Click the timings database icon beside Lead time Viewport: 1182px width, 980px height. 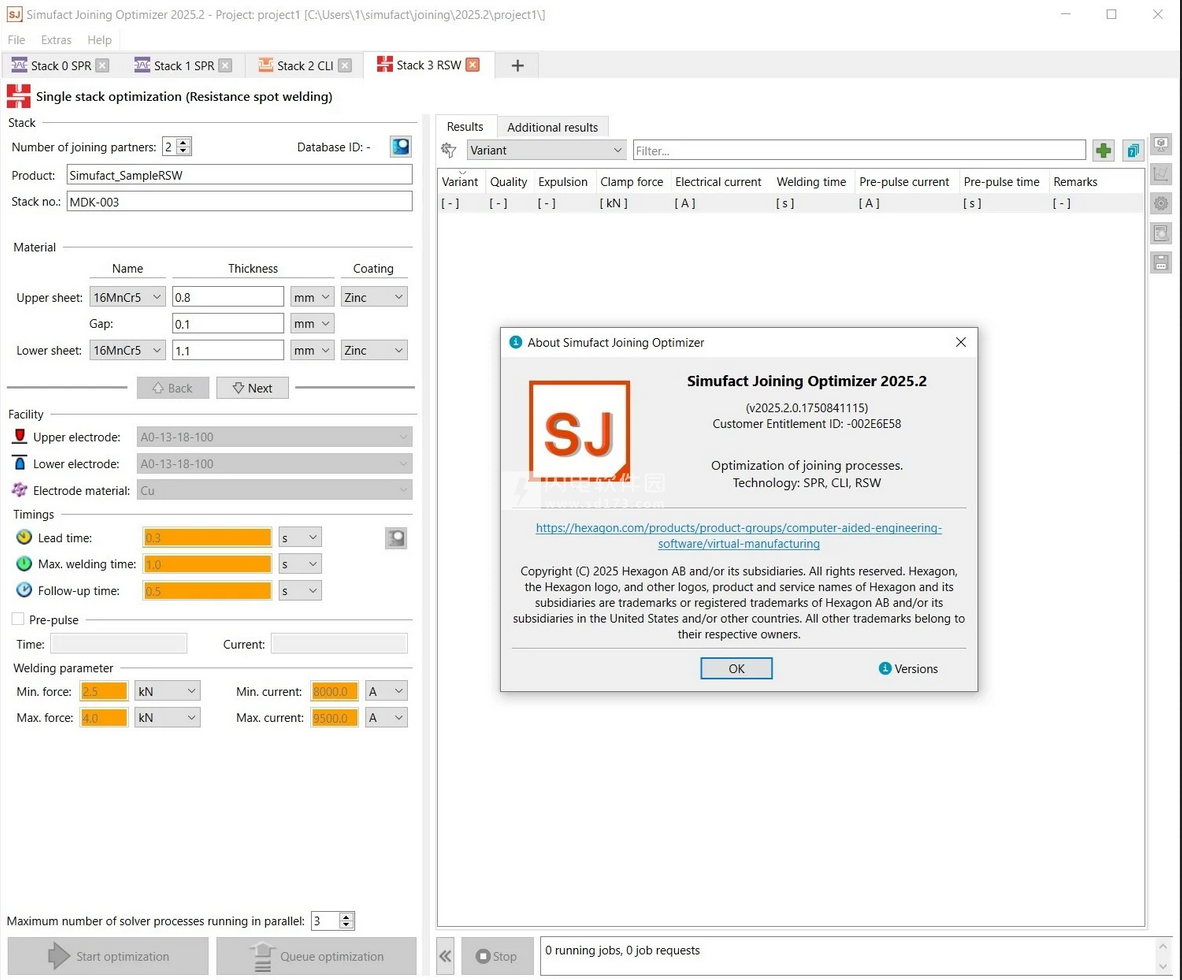[396, 538]
